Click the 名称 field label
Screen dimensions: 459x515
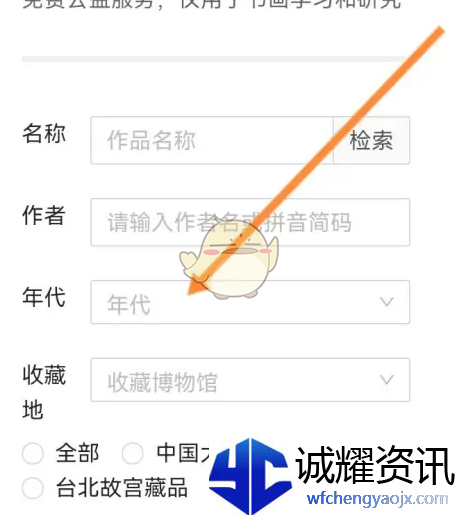(44, 133)
